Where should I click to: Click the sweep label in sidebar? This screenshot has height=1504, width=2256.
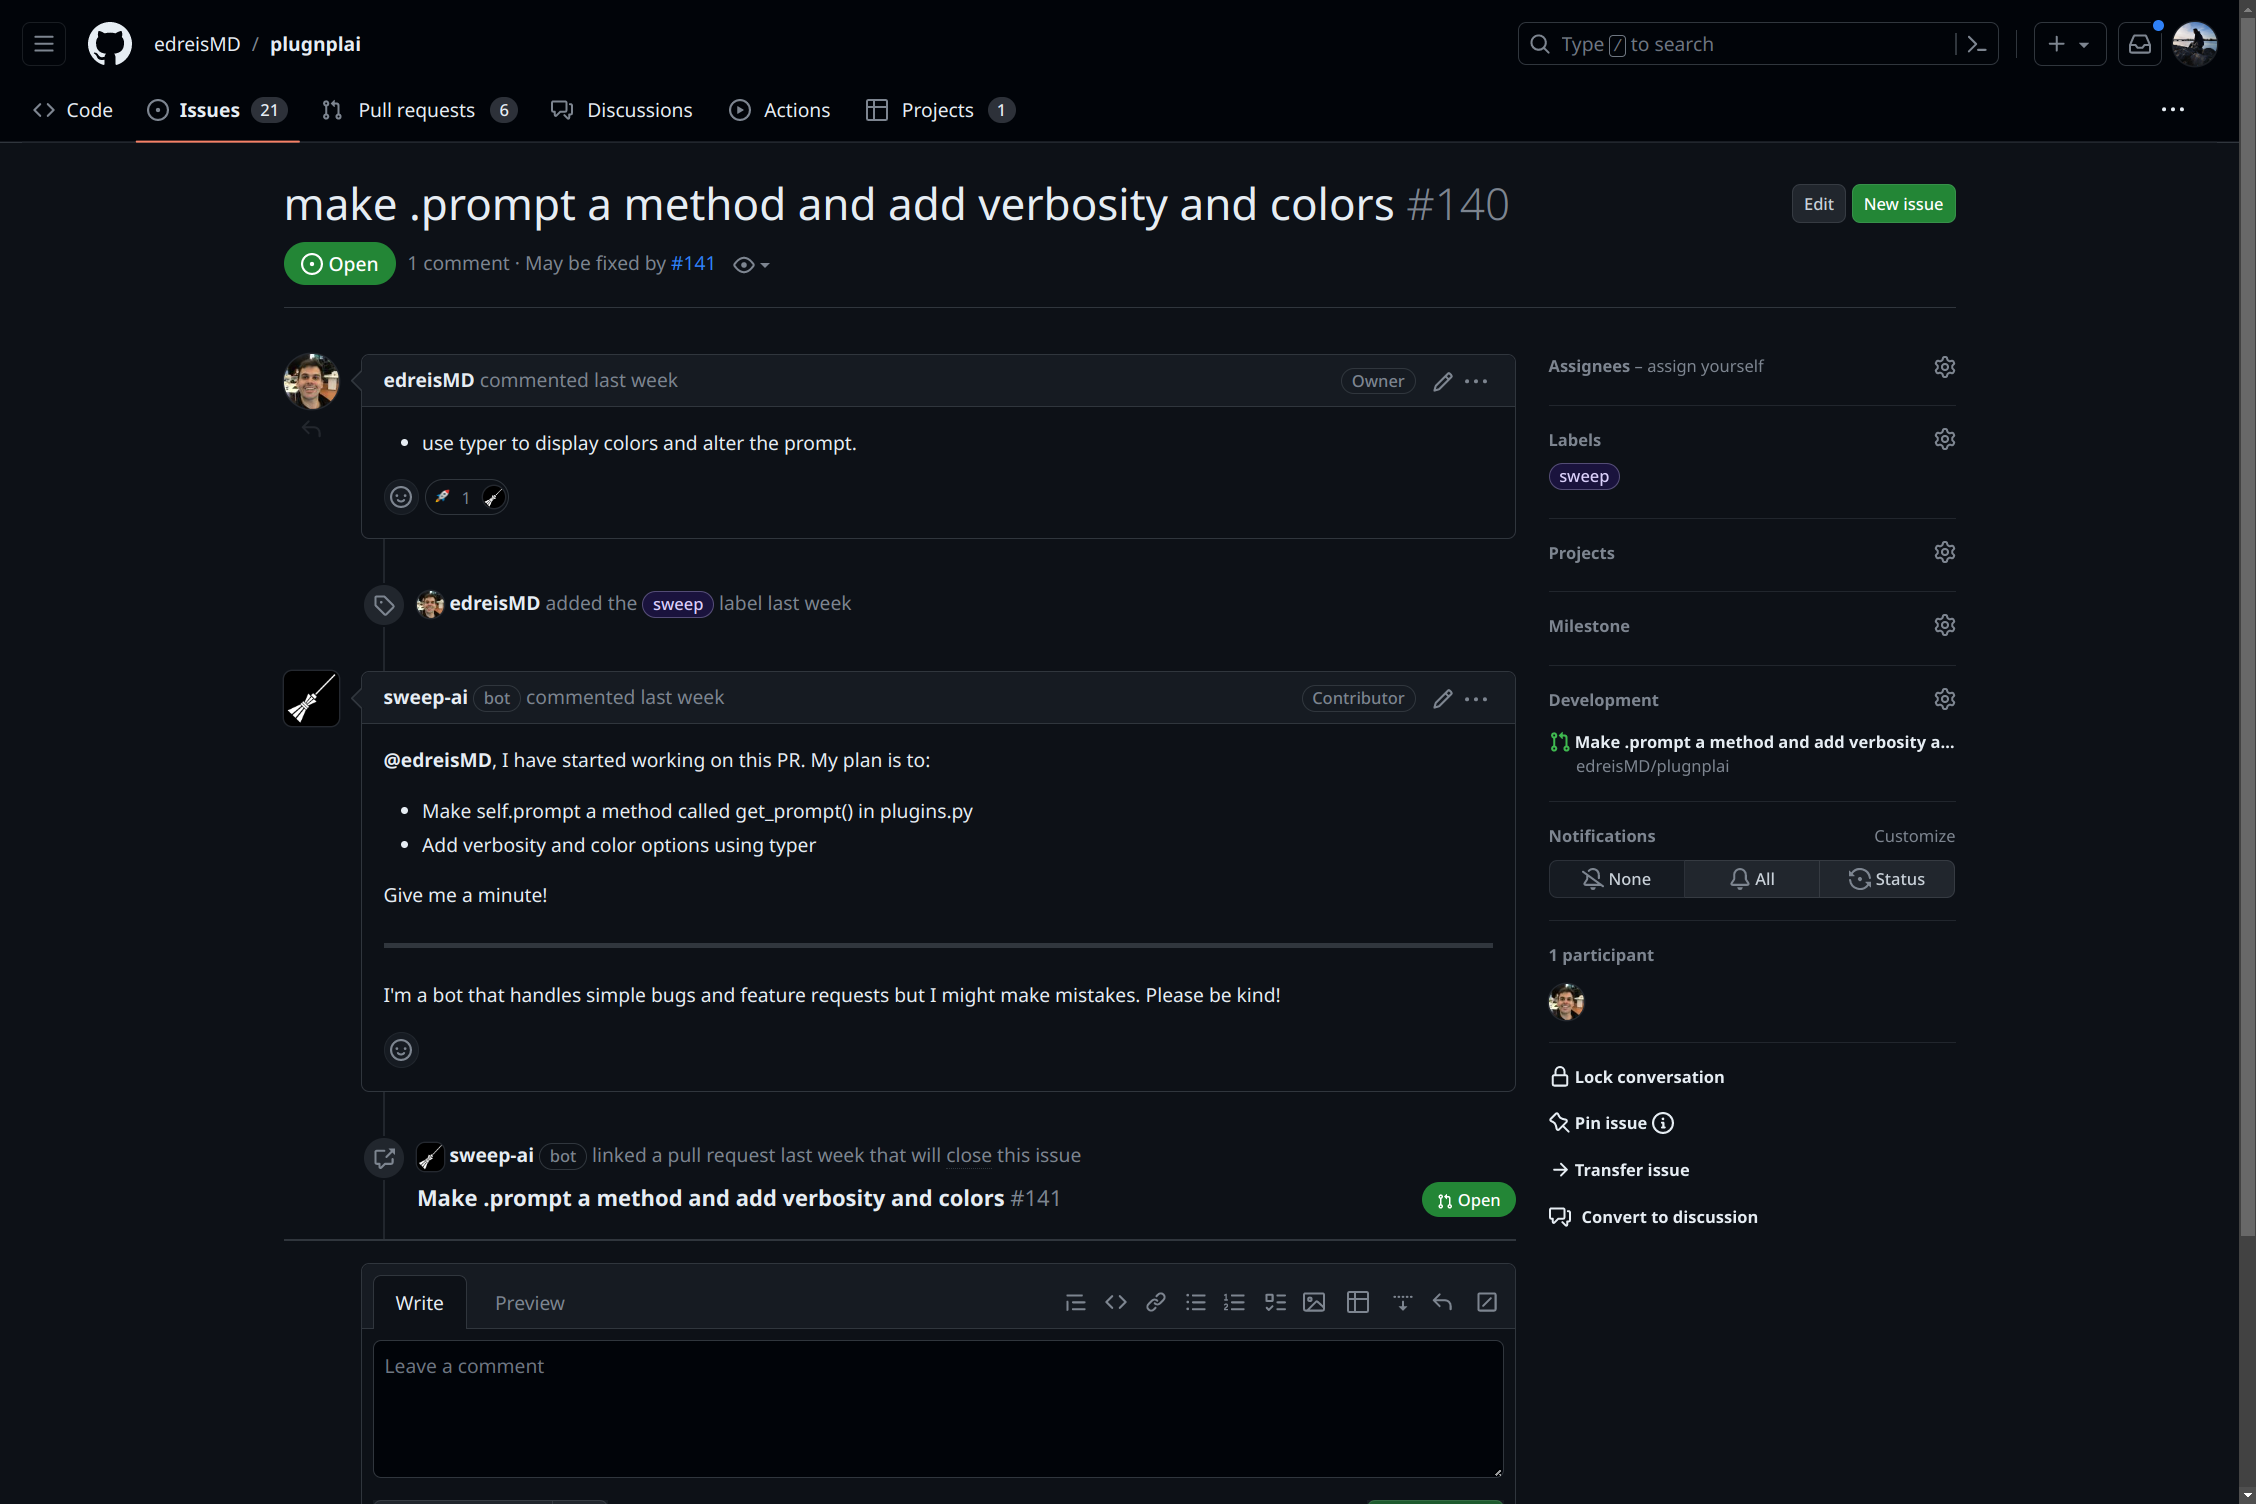tap(1583, 476)
